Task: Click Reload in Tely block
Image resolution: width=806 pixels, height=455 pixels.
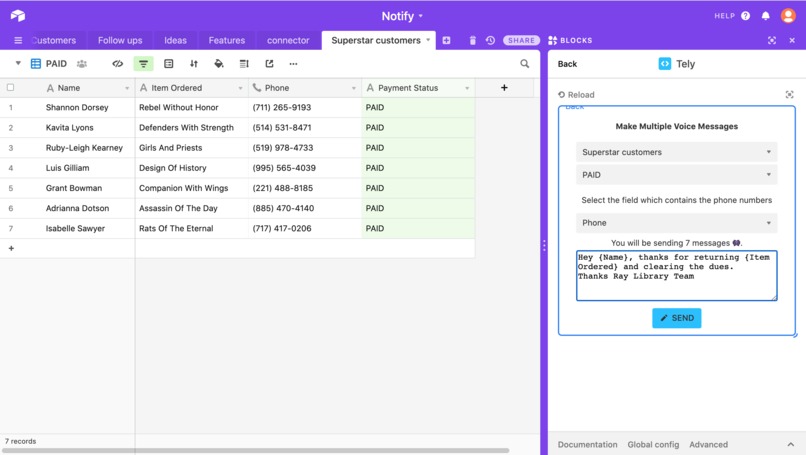Action: point(576,95)
